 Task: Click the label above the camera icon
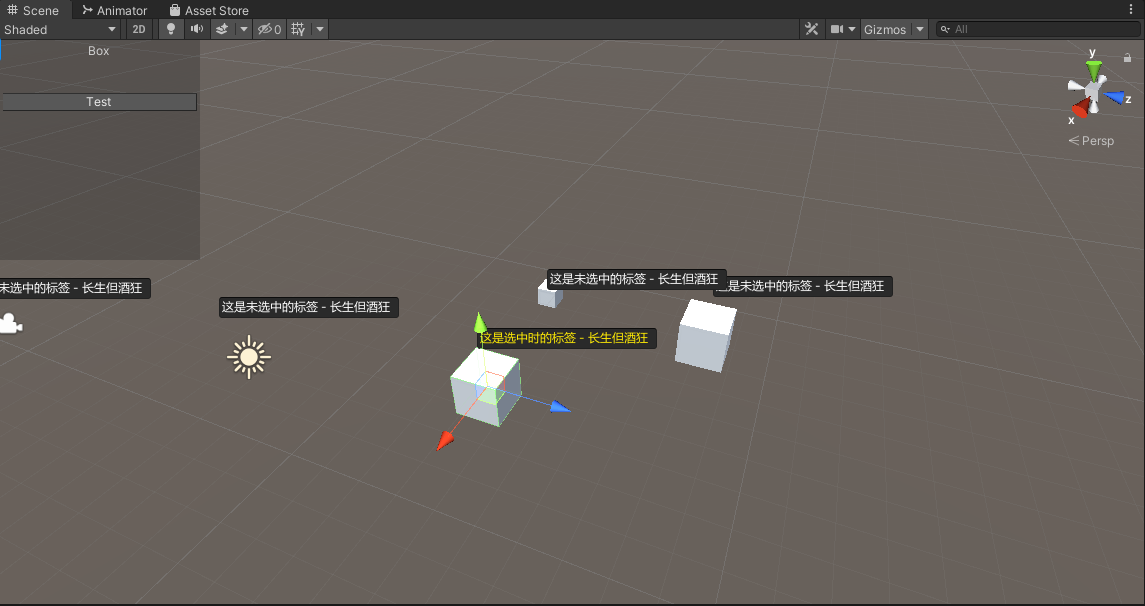click(x=74, y=288)
